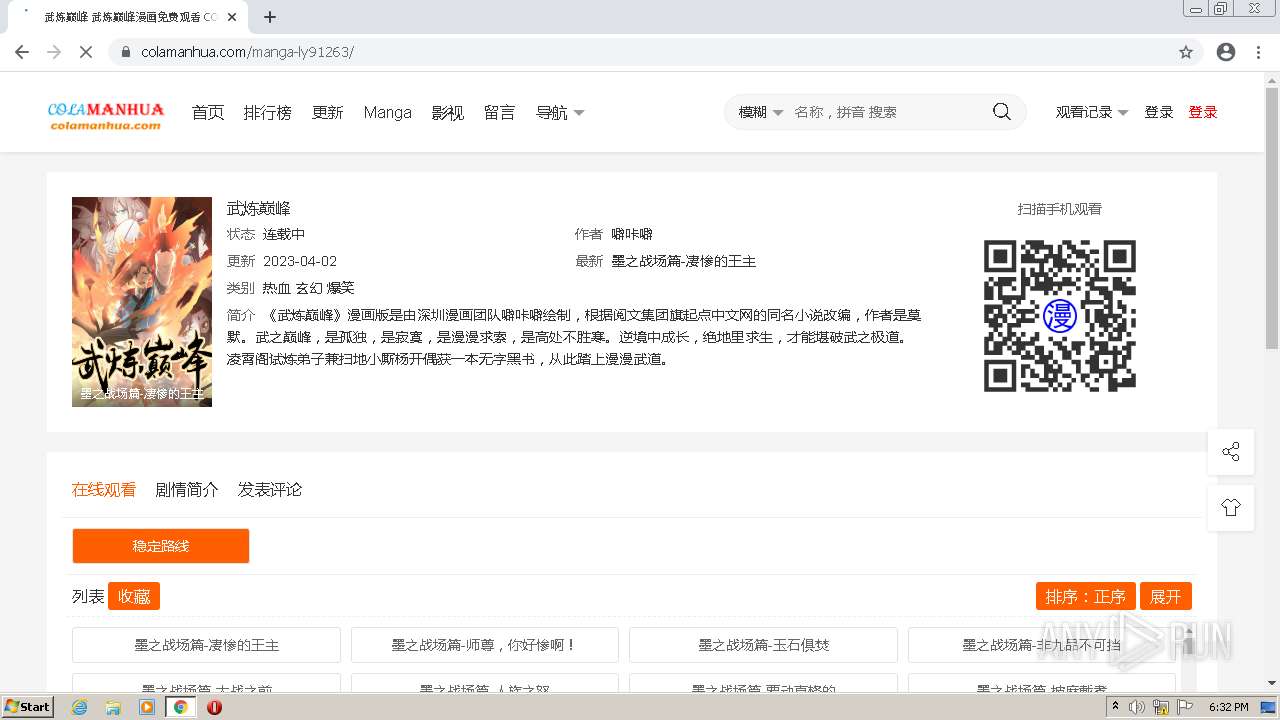
Task: Open chapter 墨之战场篇-凄惨的王主 in list
Action: coord(206,645)
